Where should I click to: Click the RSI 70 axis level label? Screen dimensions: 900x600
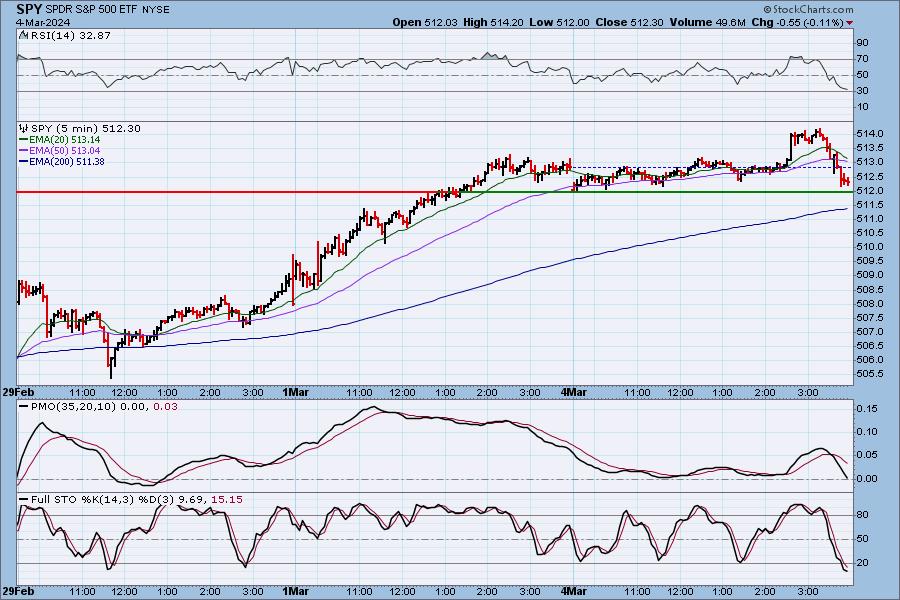(x=862, y=59)
